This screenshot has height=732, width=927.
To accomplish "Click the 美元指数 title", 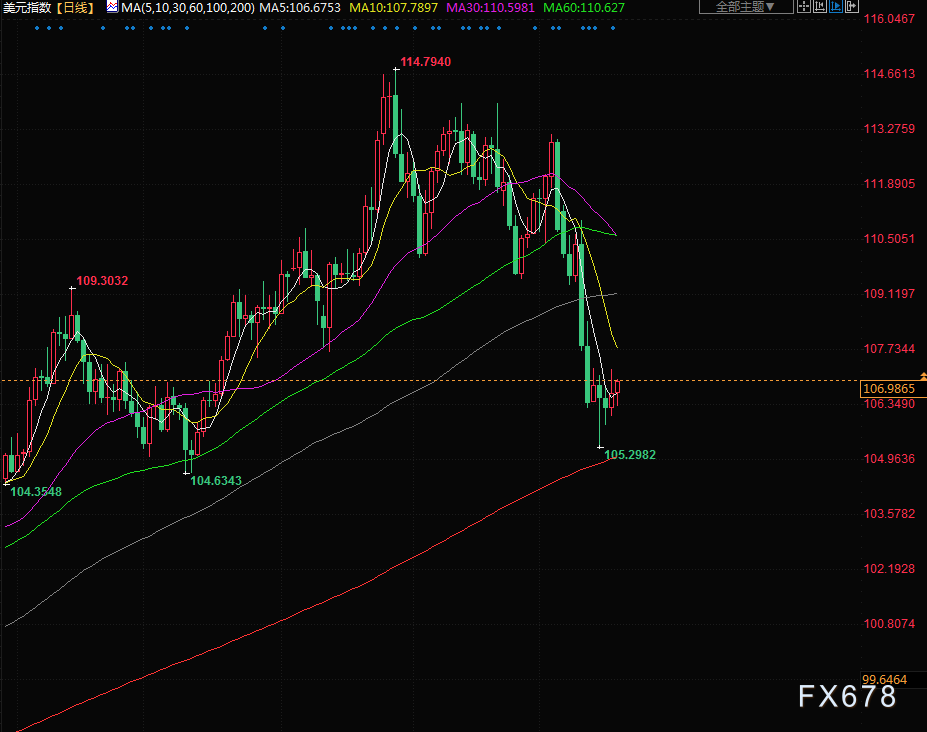I will (27, 8).
